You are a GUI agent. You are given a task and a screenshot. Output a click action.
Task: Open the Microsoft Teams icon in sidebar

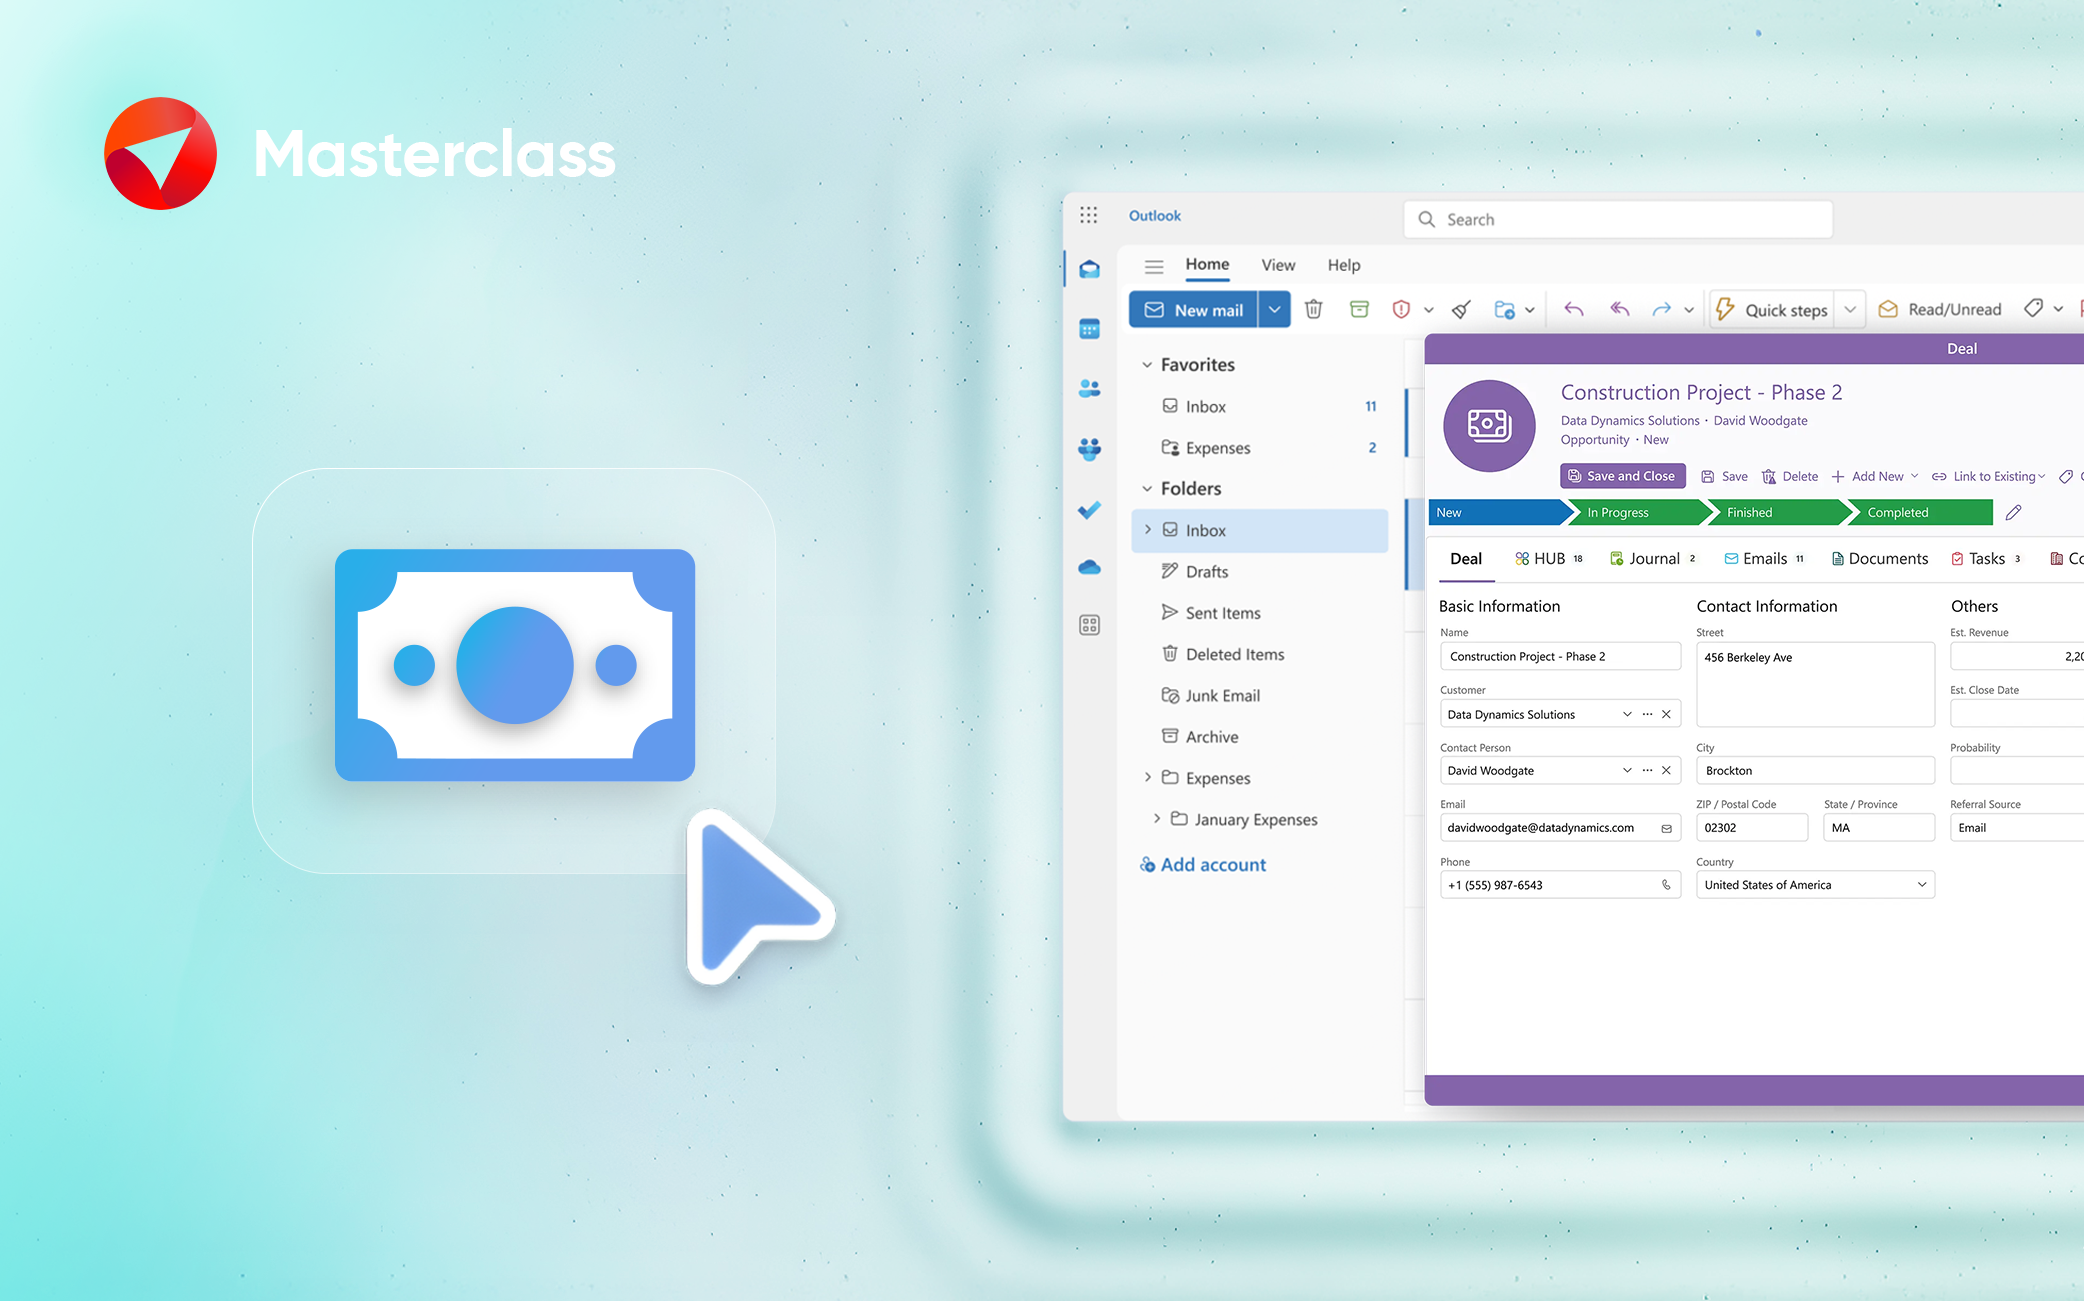click(1089, 448)
